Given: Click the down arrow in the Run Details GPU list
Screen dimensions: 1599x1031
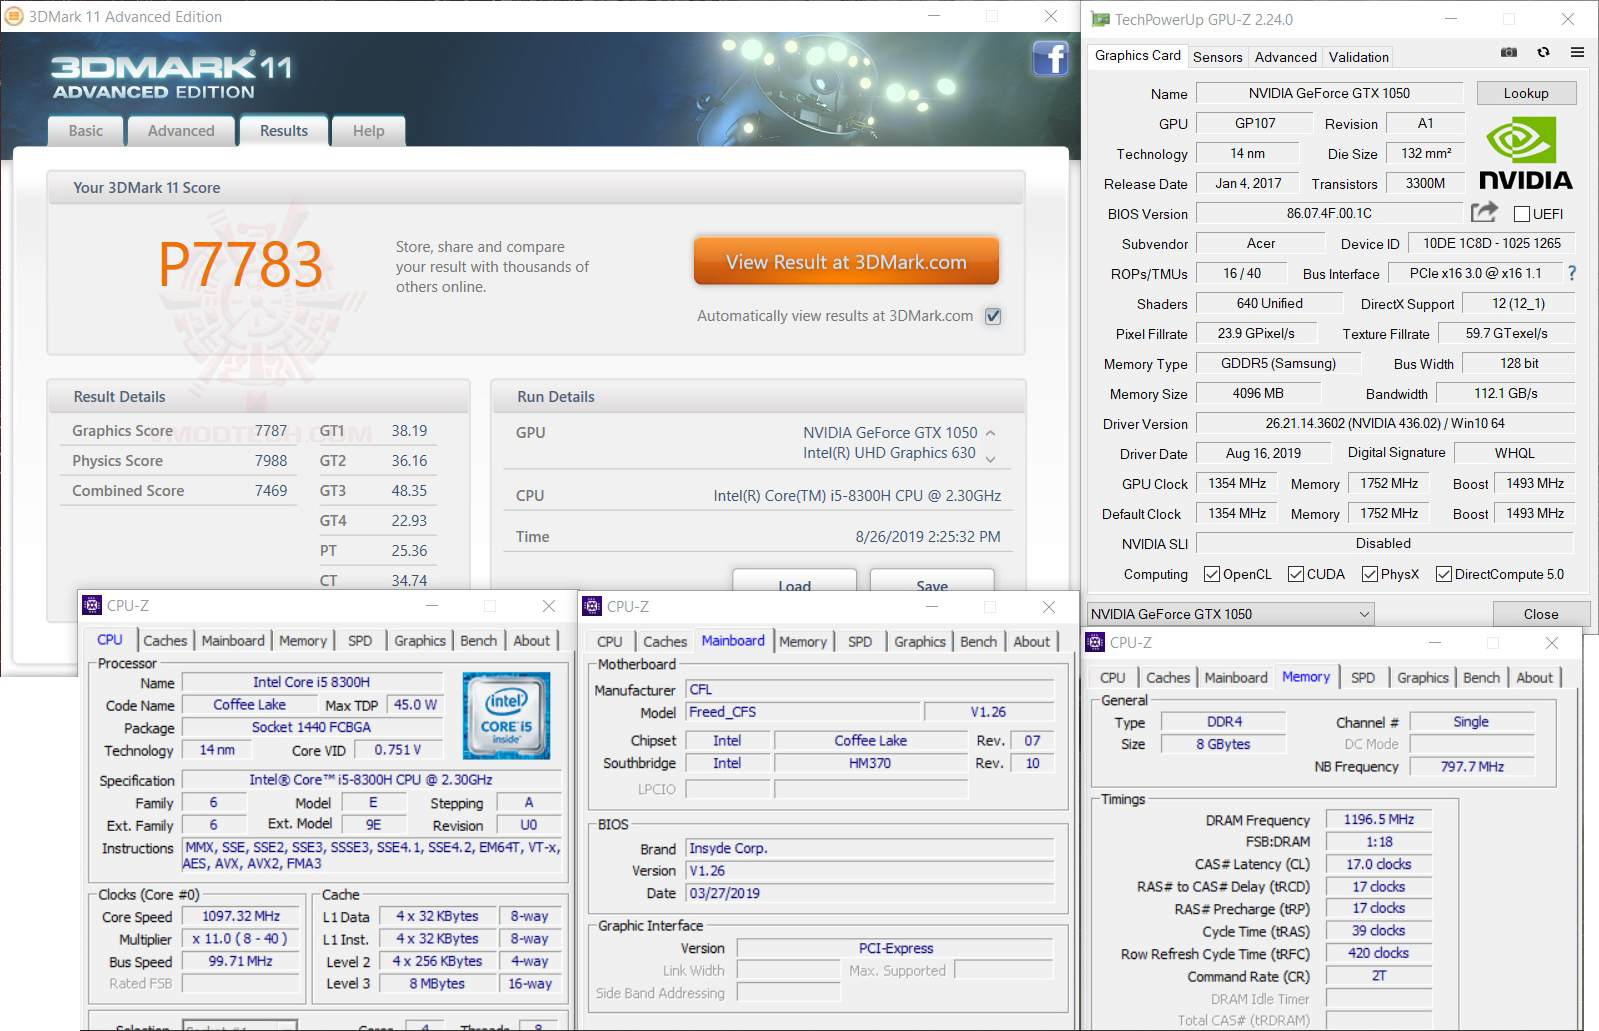Looking at the screenshot, I should coord(991,459).
